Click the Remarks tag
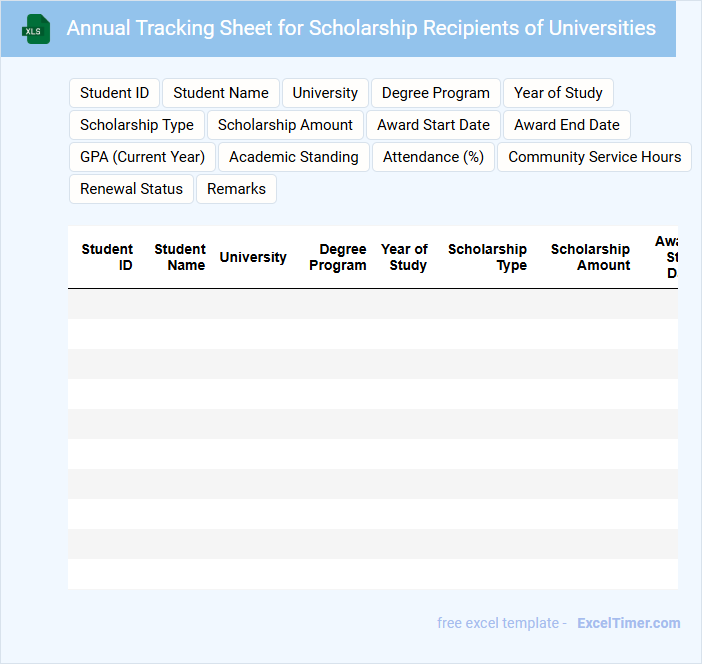The image size is (702, 664). click(236, 189)
